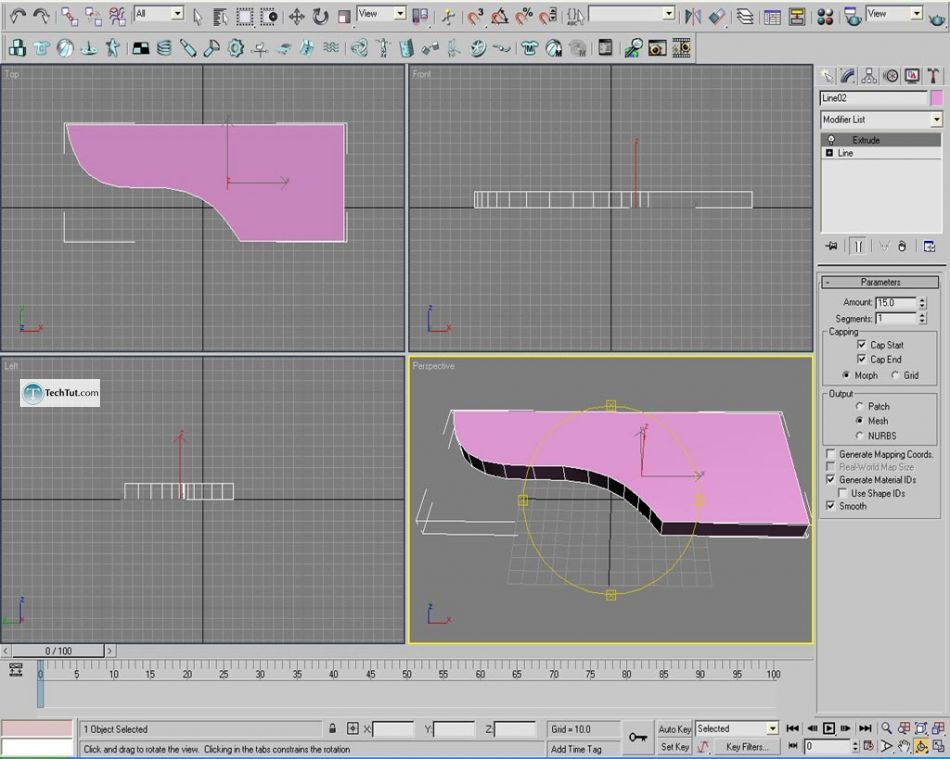
Task: Activate the Select and Uniform Scale tool
Action: point(344,17)
